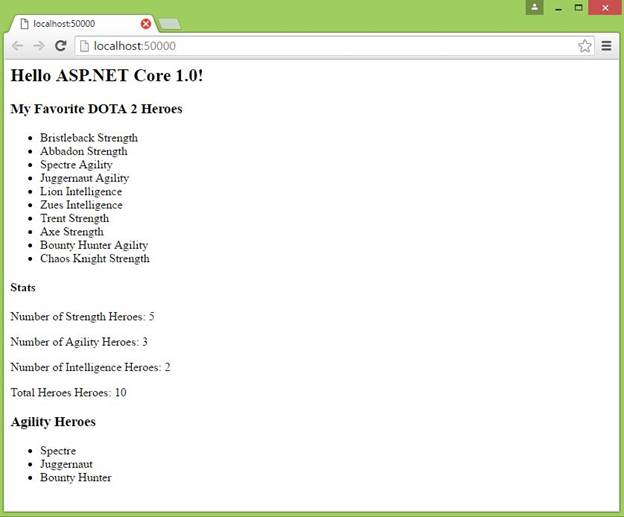624x517 pixels.
Task: Select the localhost:50000 tab
Action: click(x=82, y=24)
